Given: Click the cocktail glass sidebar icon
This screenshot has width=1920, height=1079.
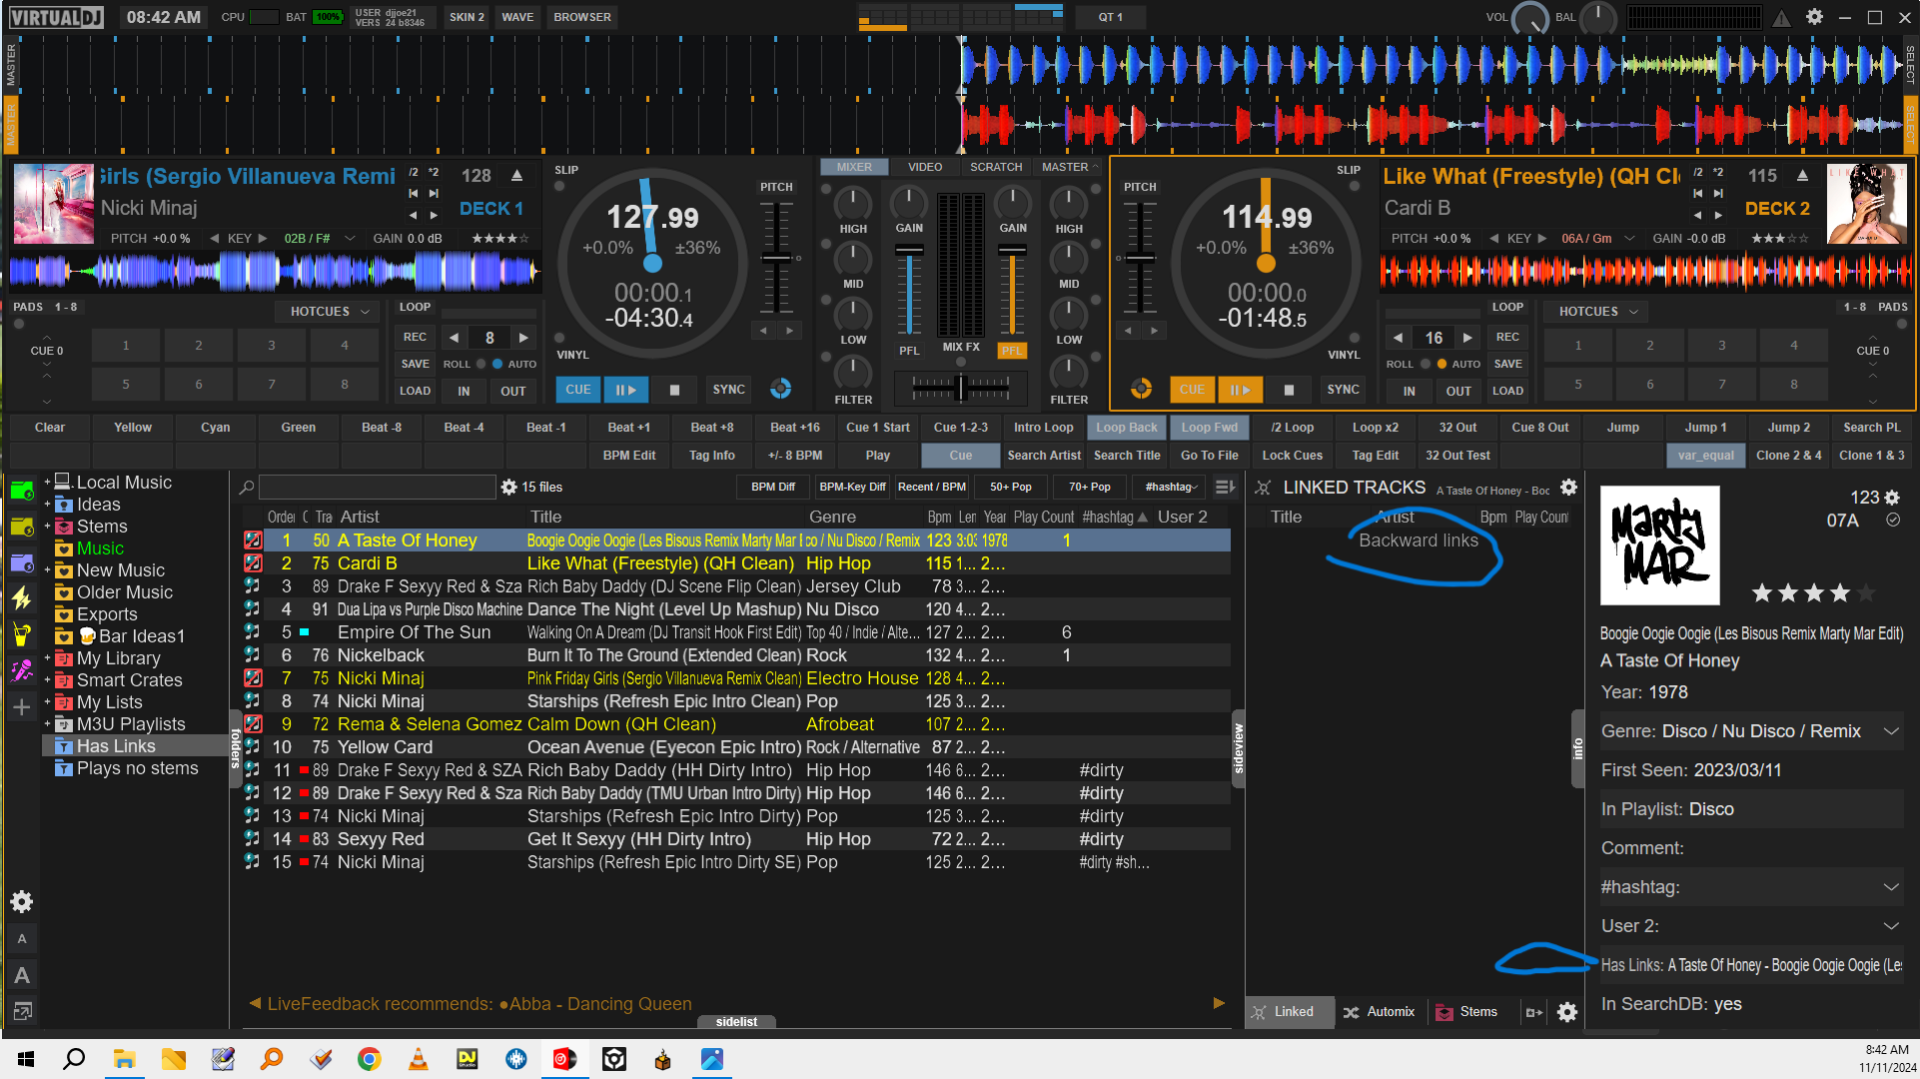Looking at the screenshot, I should point(22,635).
